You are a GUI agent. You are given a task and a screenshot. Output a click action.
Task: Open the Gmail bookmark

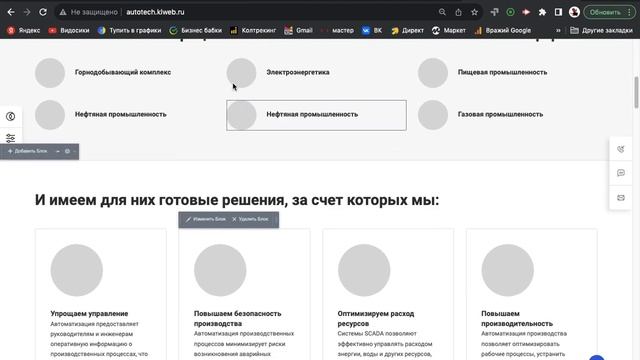(298, 30)
